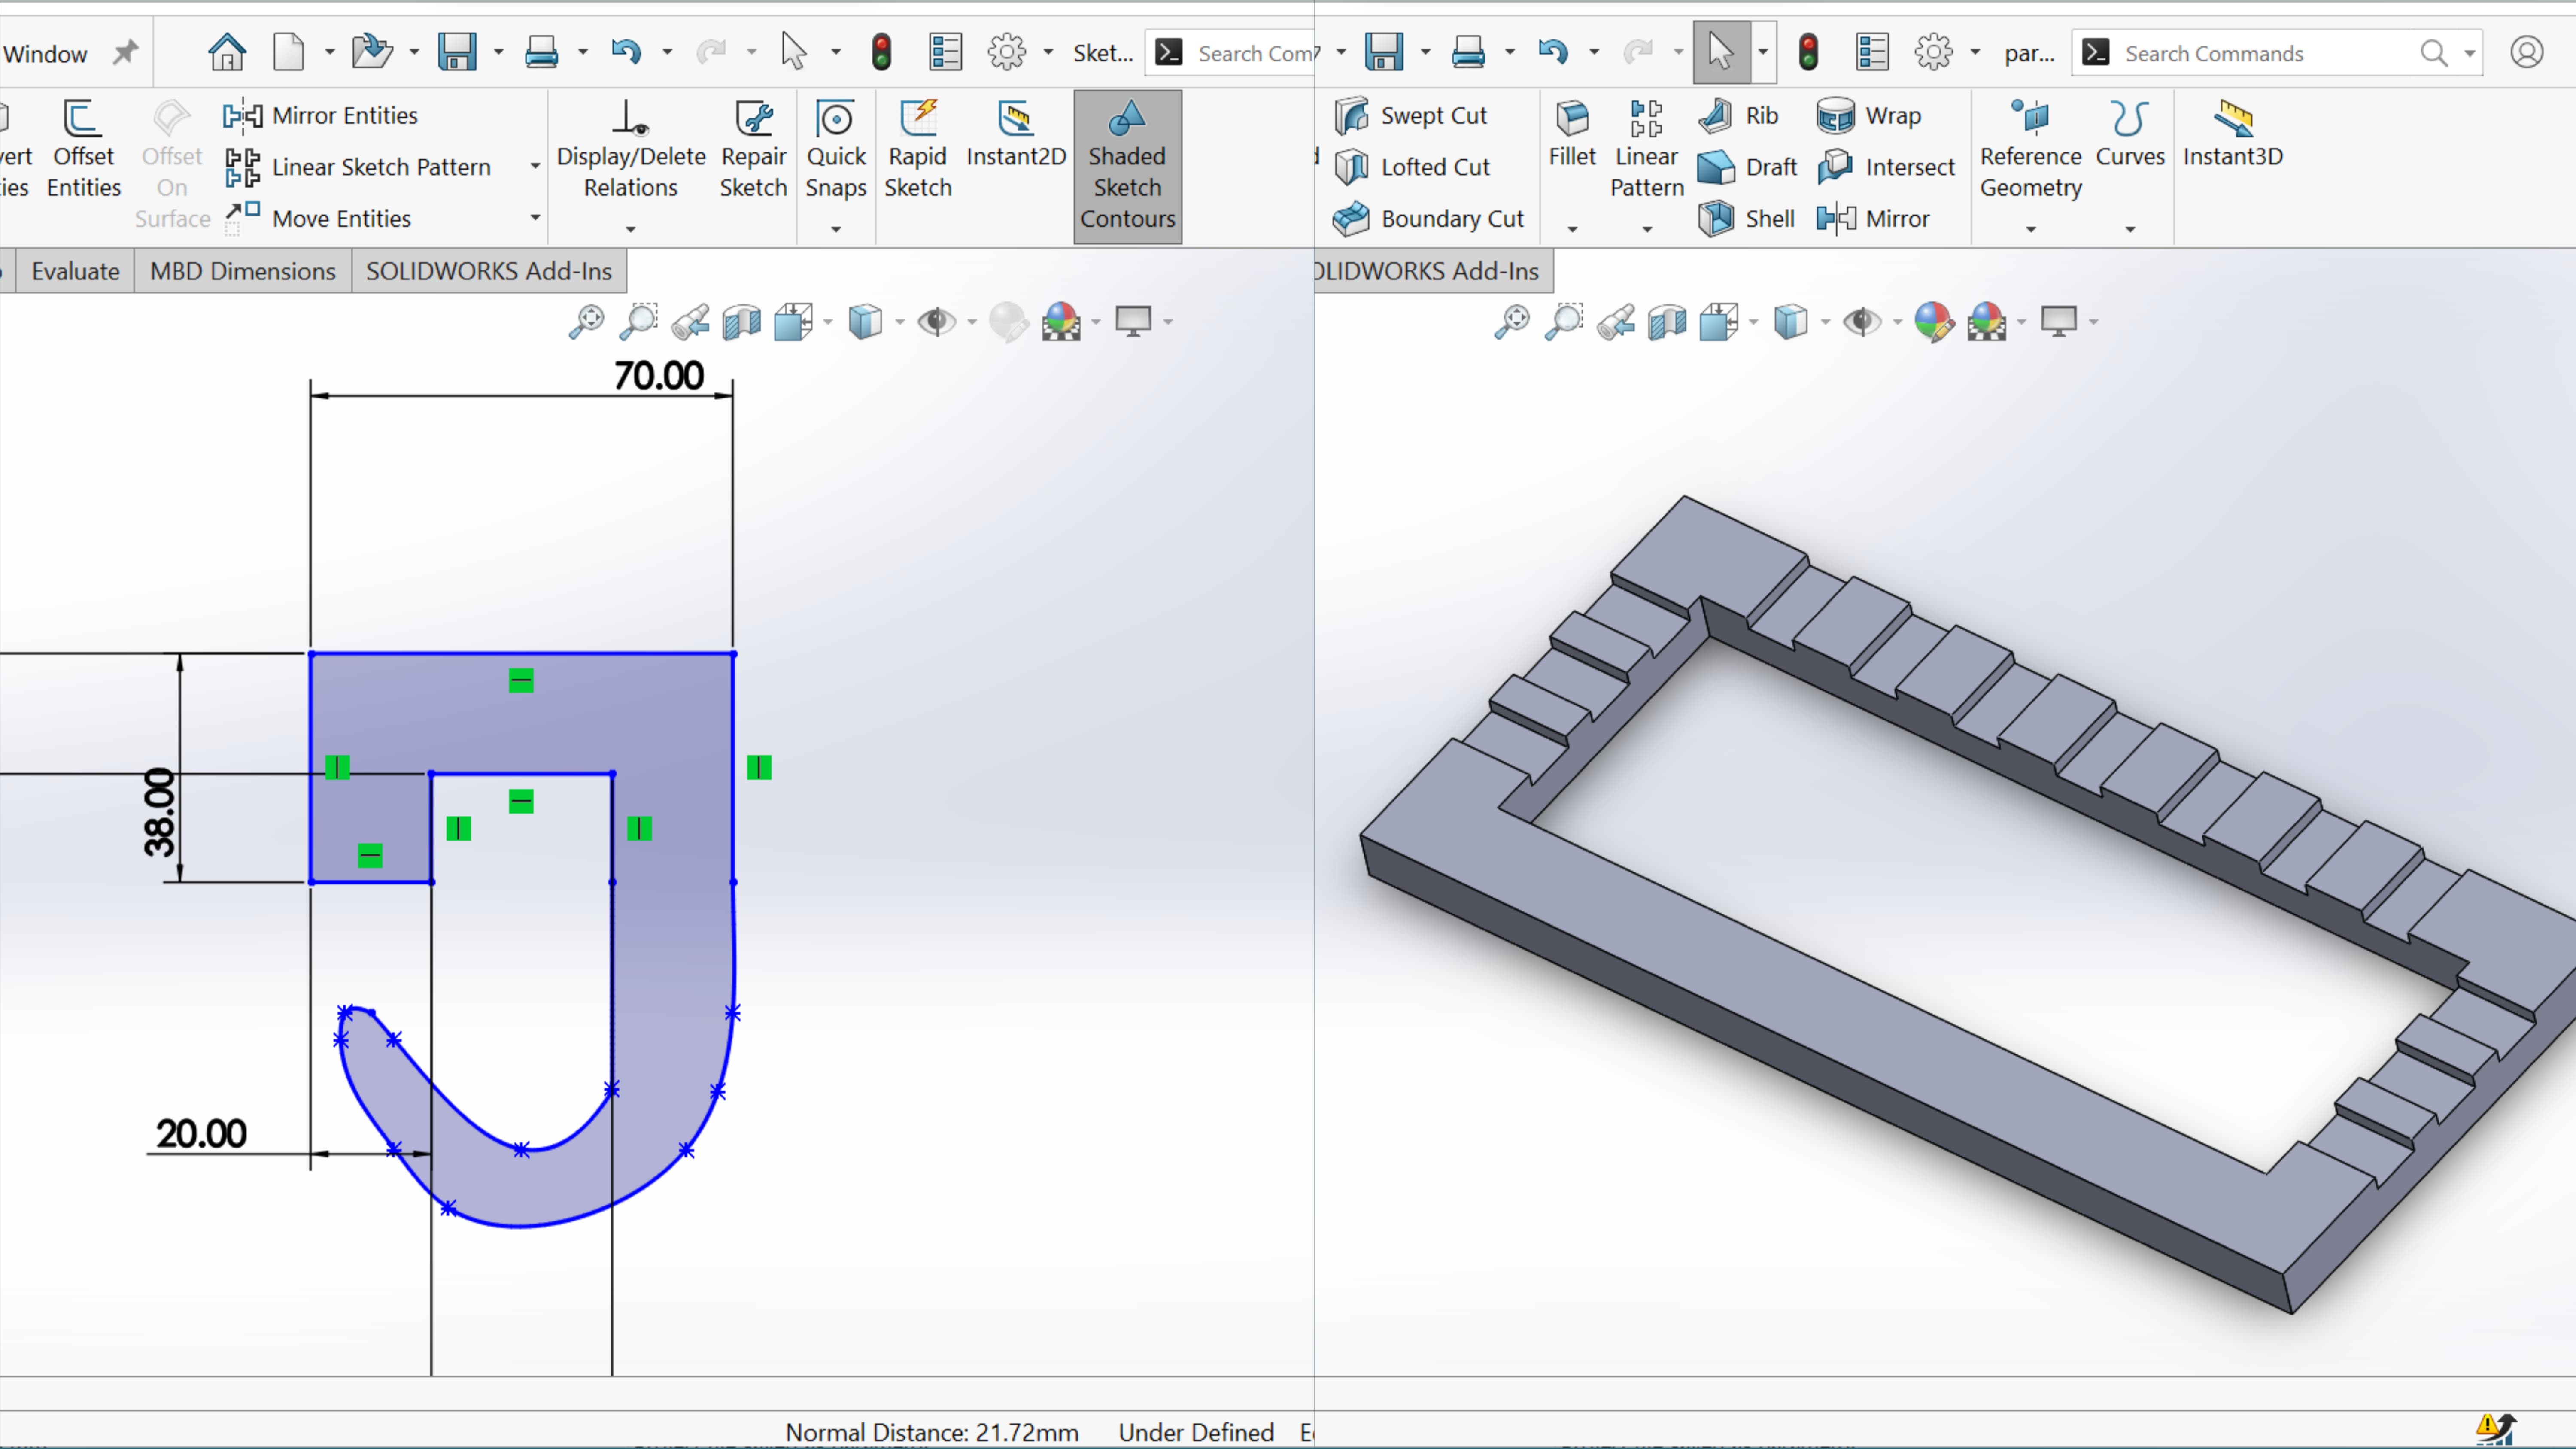The width and height of the screenshot is (2576, 1449).
Task: Click Select cursor tool in left window
Action: [794, 52]
